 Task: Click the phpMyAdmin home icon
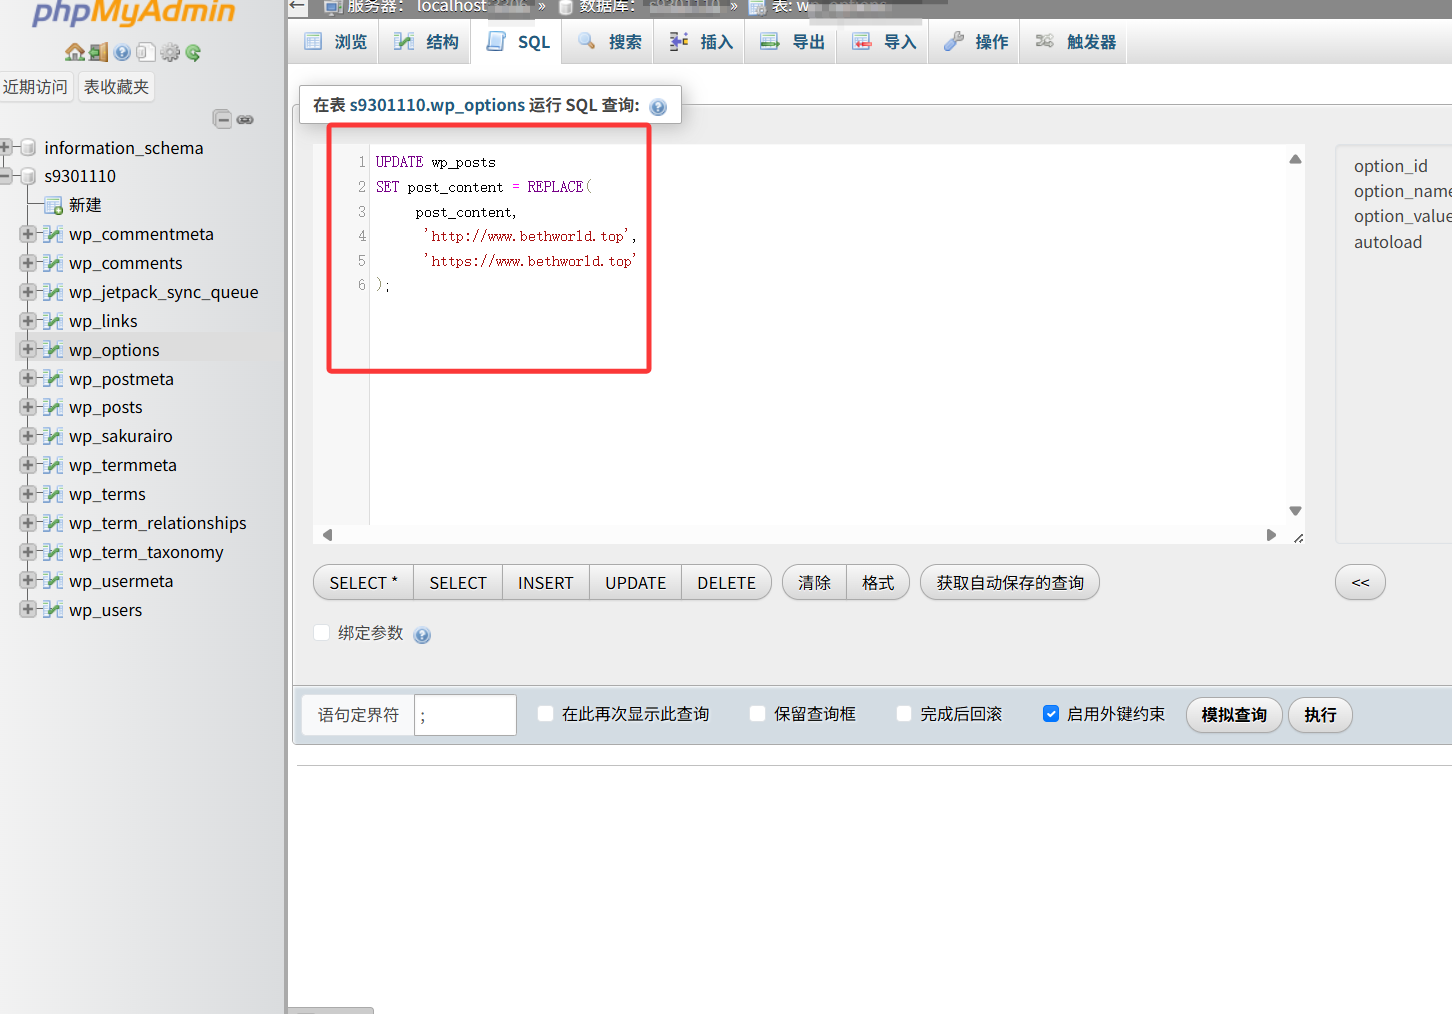click(74, 52)
